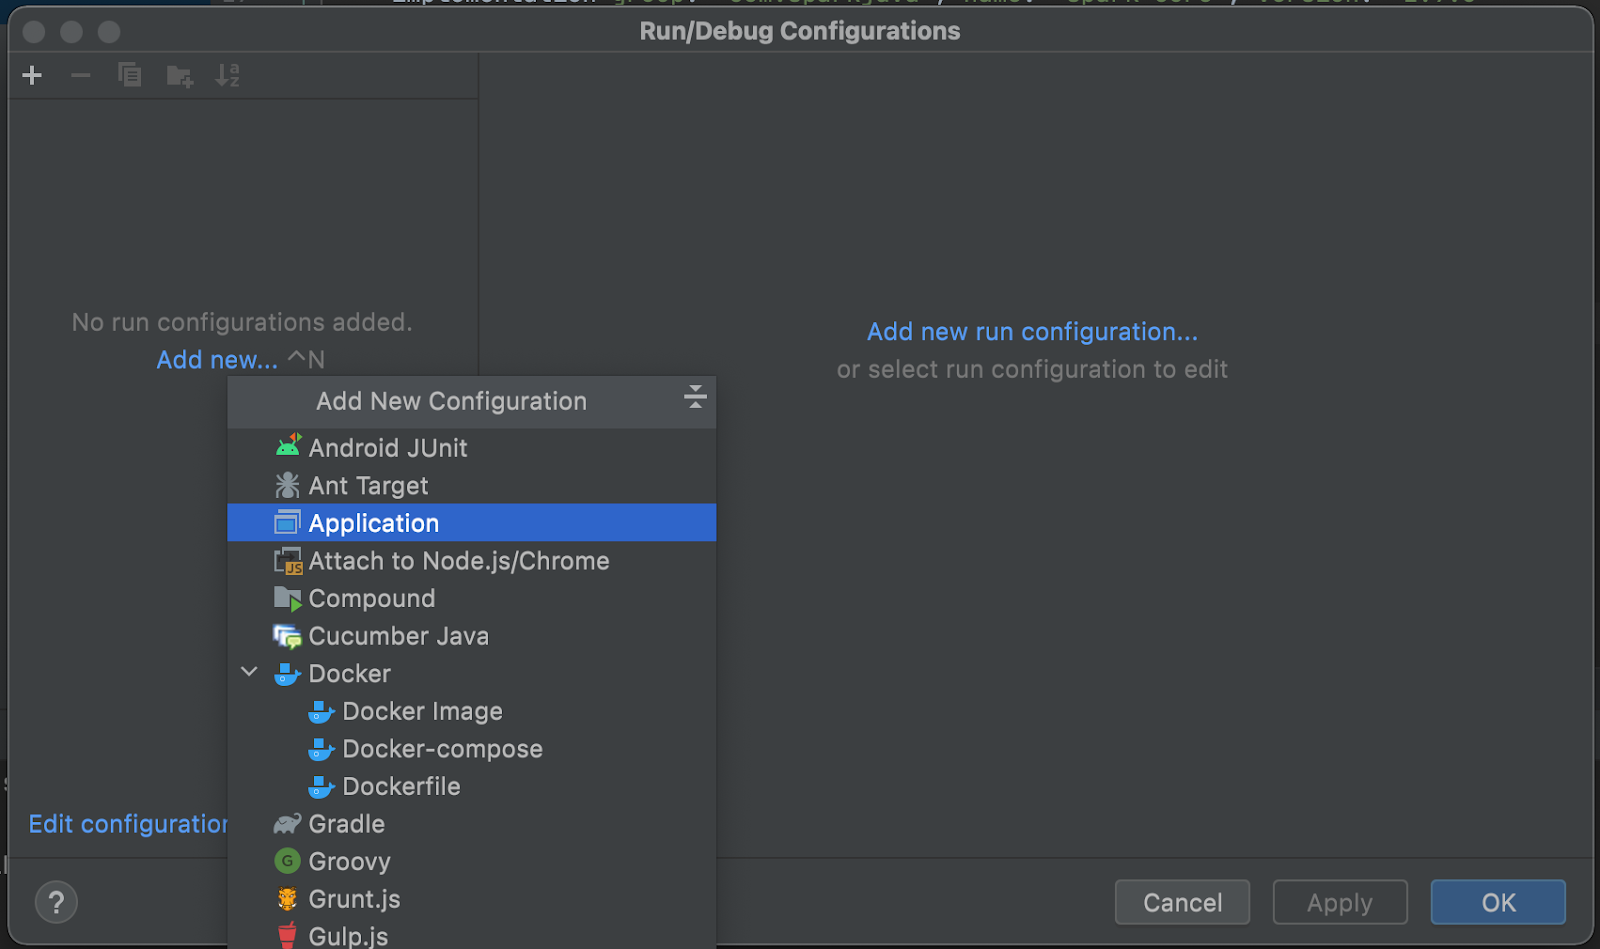
Task: Choose Android JUnit configuration type
Action: pyautogui.click(x=387, y=448)
